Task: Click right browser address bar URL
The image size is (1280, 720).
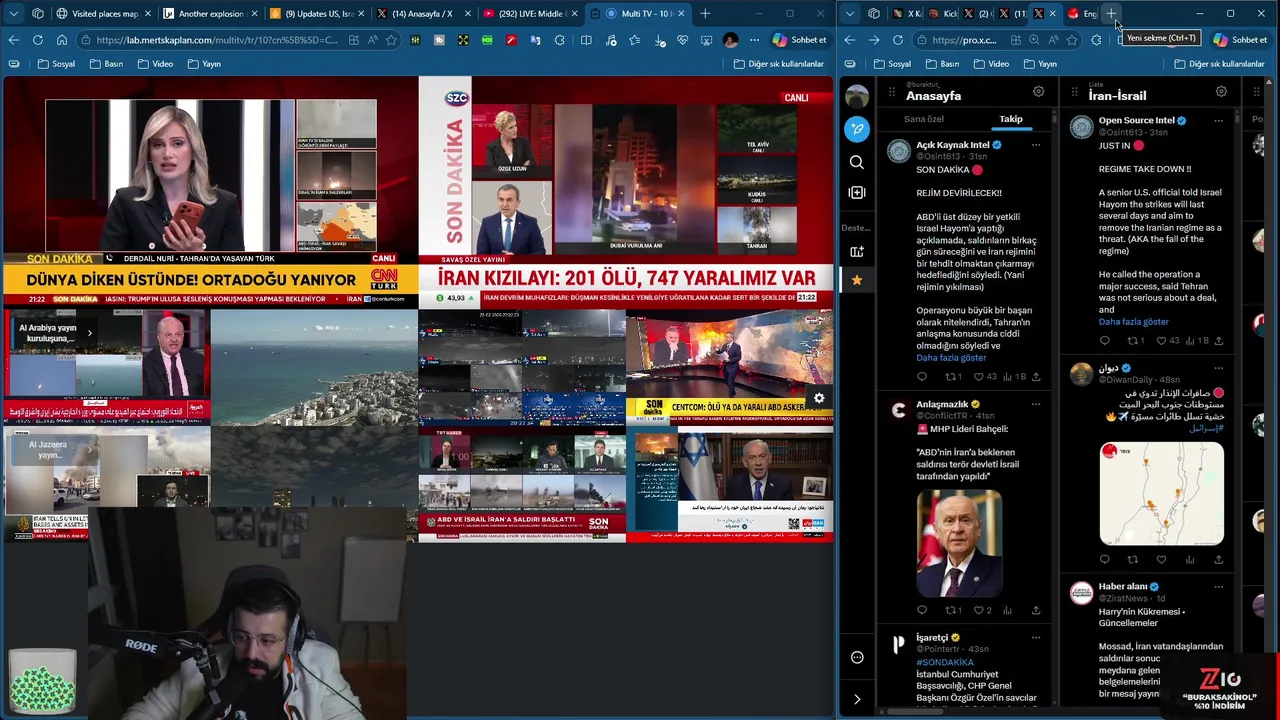Action: tap(964, 40)
